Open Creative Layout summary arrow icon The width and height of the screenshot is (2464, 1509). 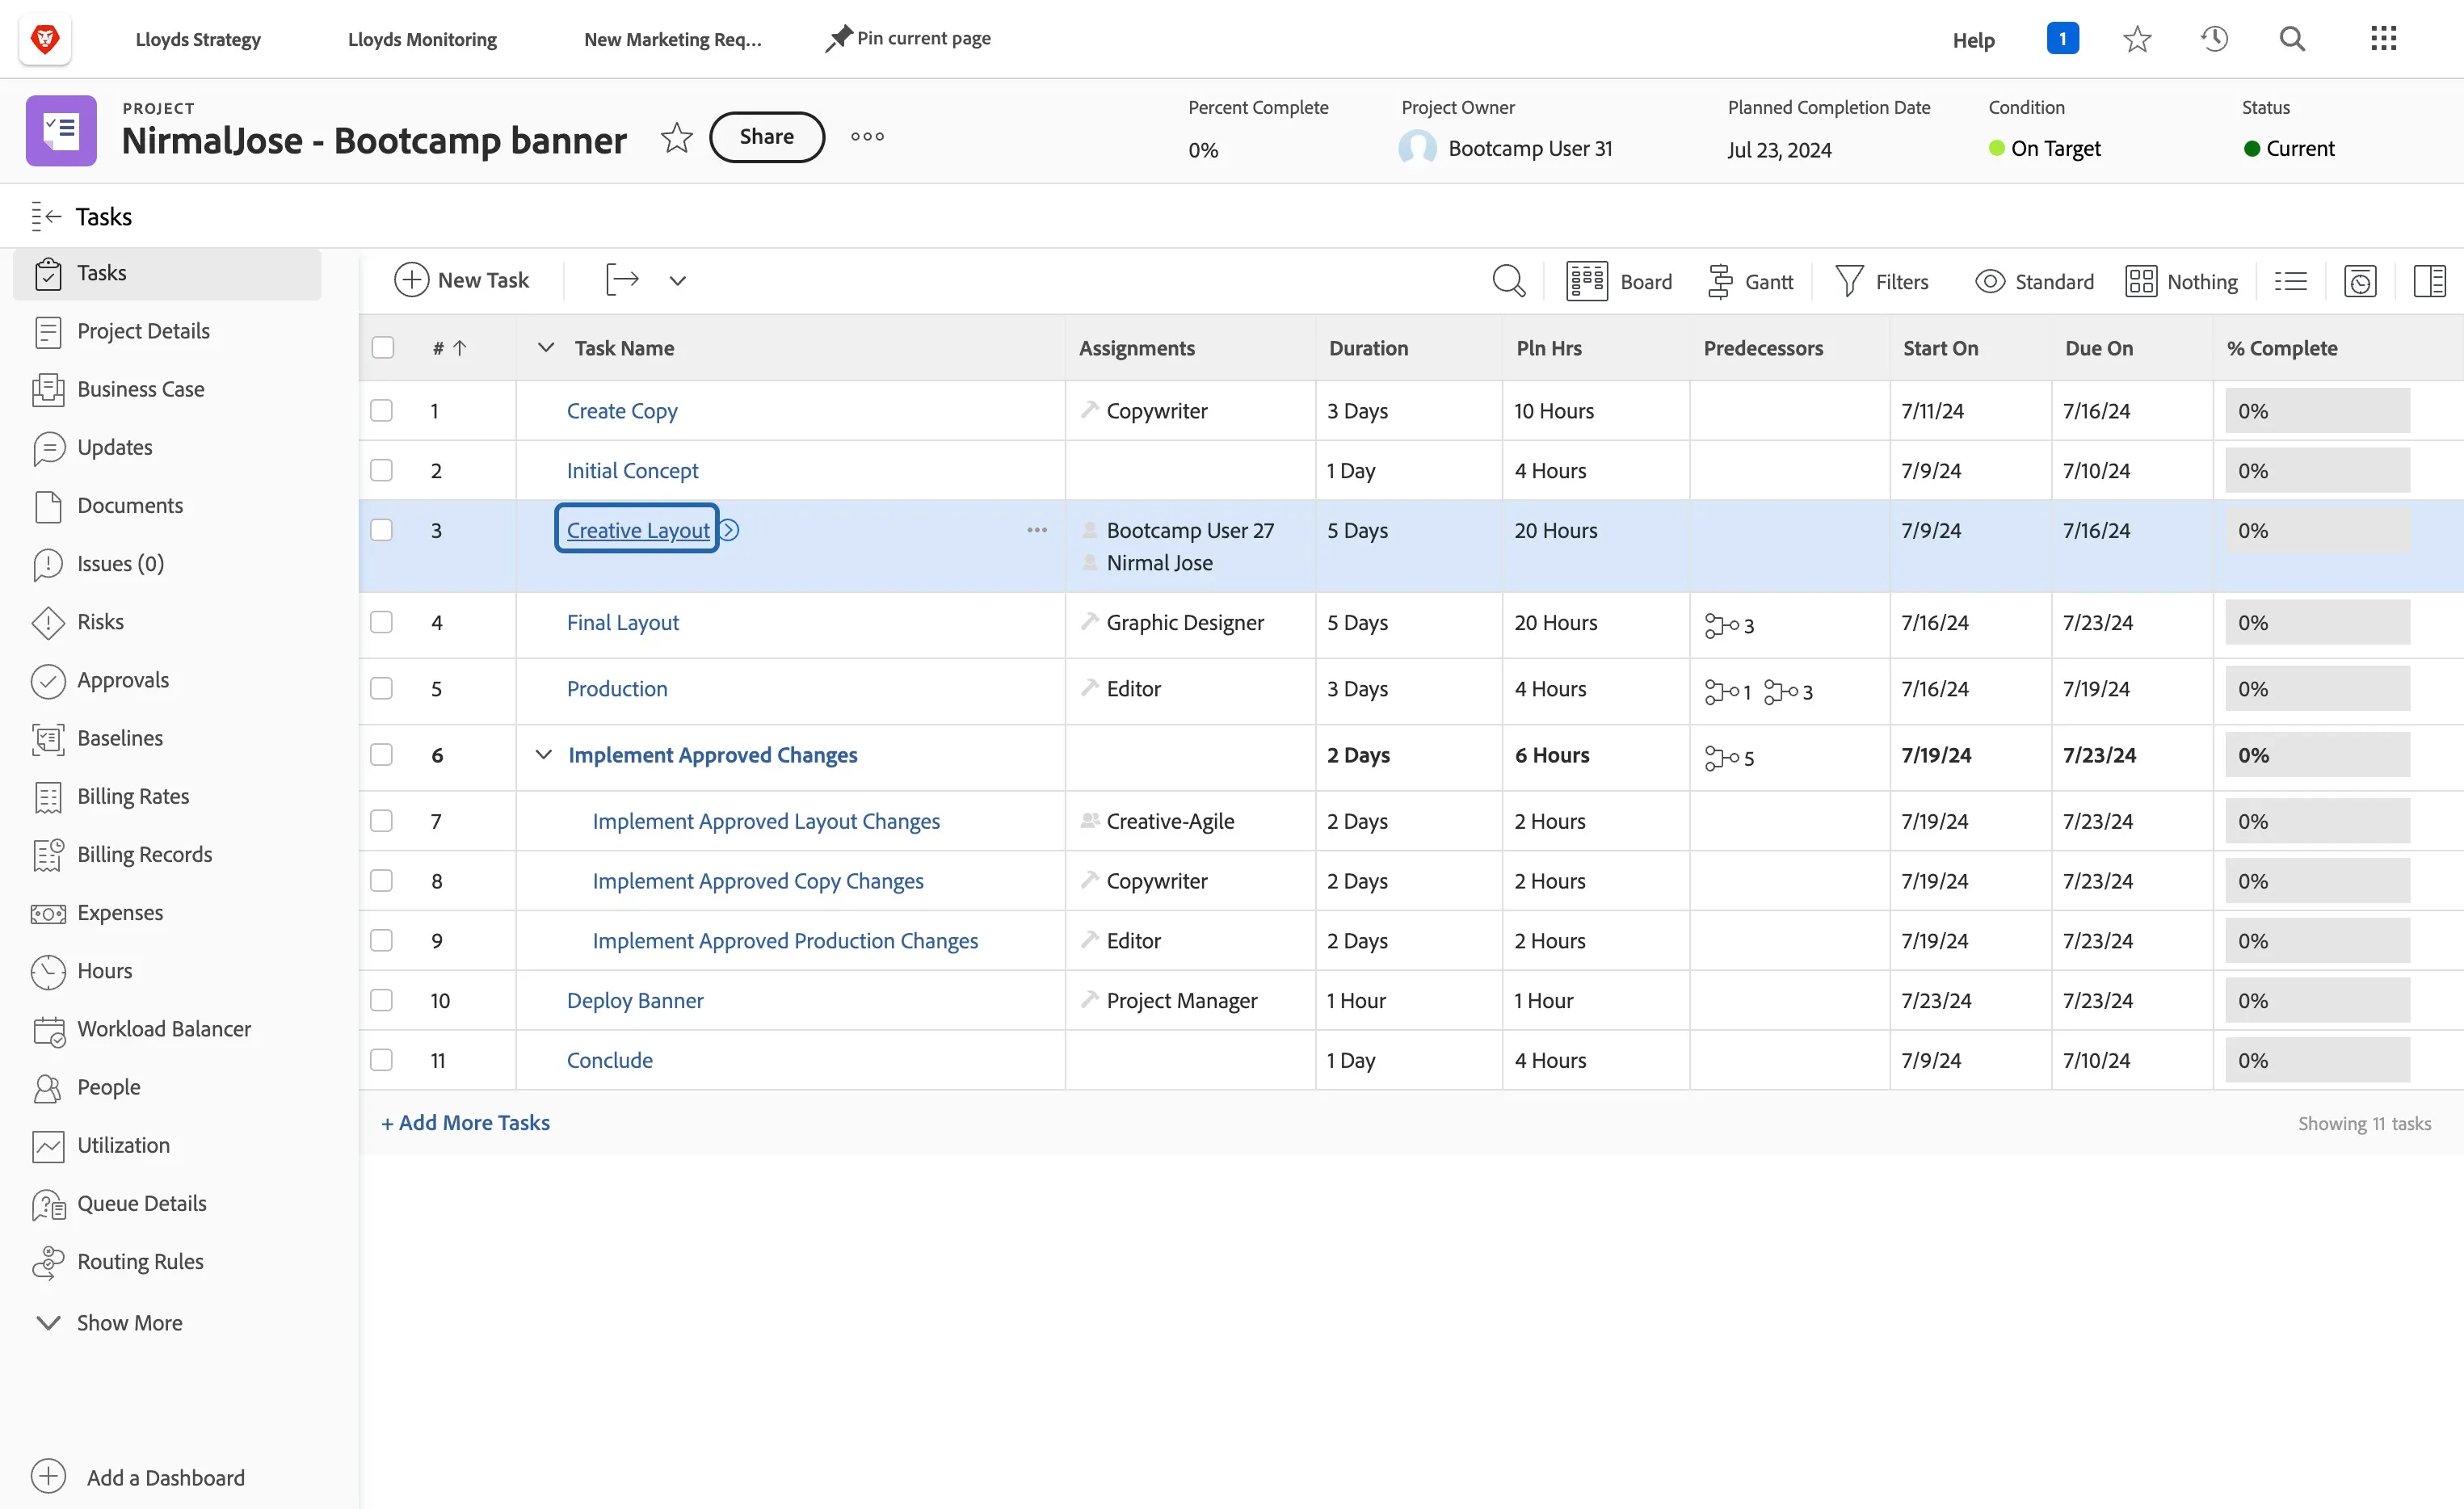click(x=730, y=530)
